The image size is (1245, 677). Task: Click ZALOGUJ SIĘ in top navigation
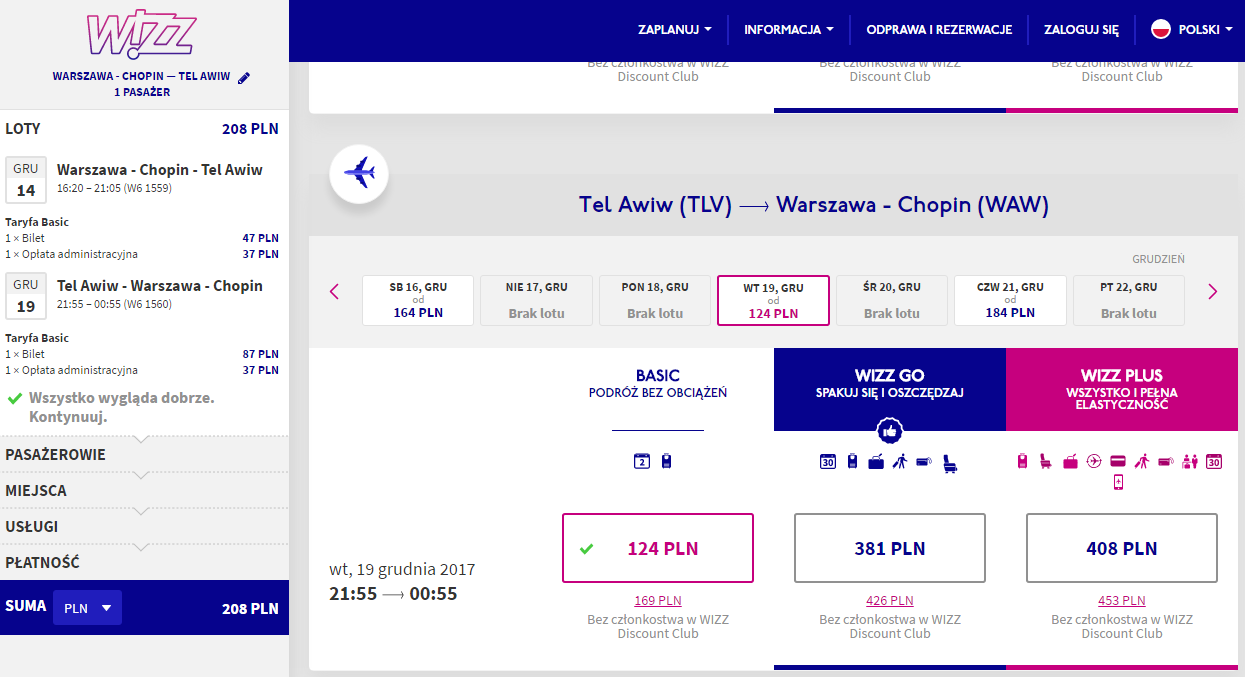point(1081,29)
